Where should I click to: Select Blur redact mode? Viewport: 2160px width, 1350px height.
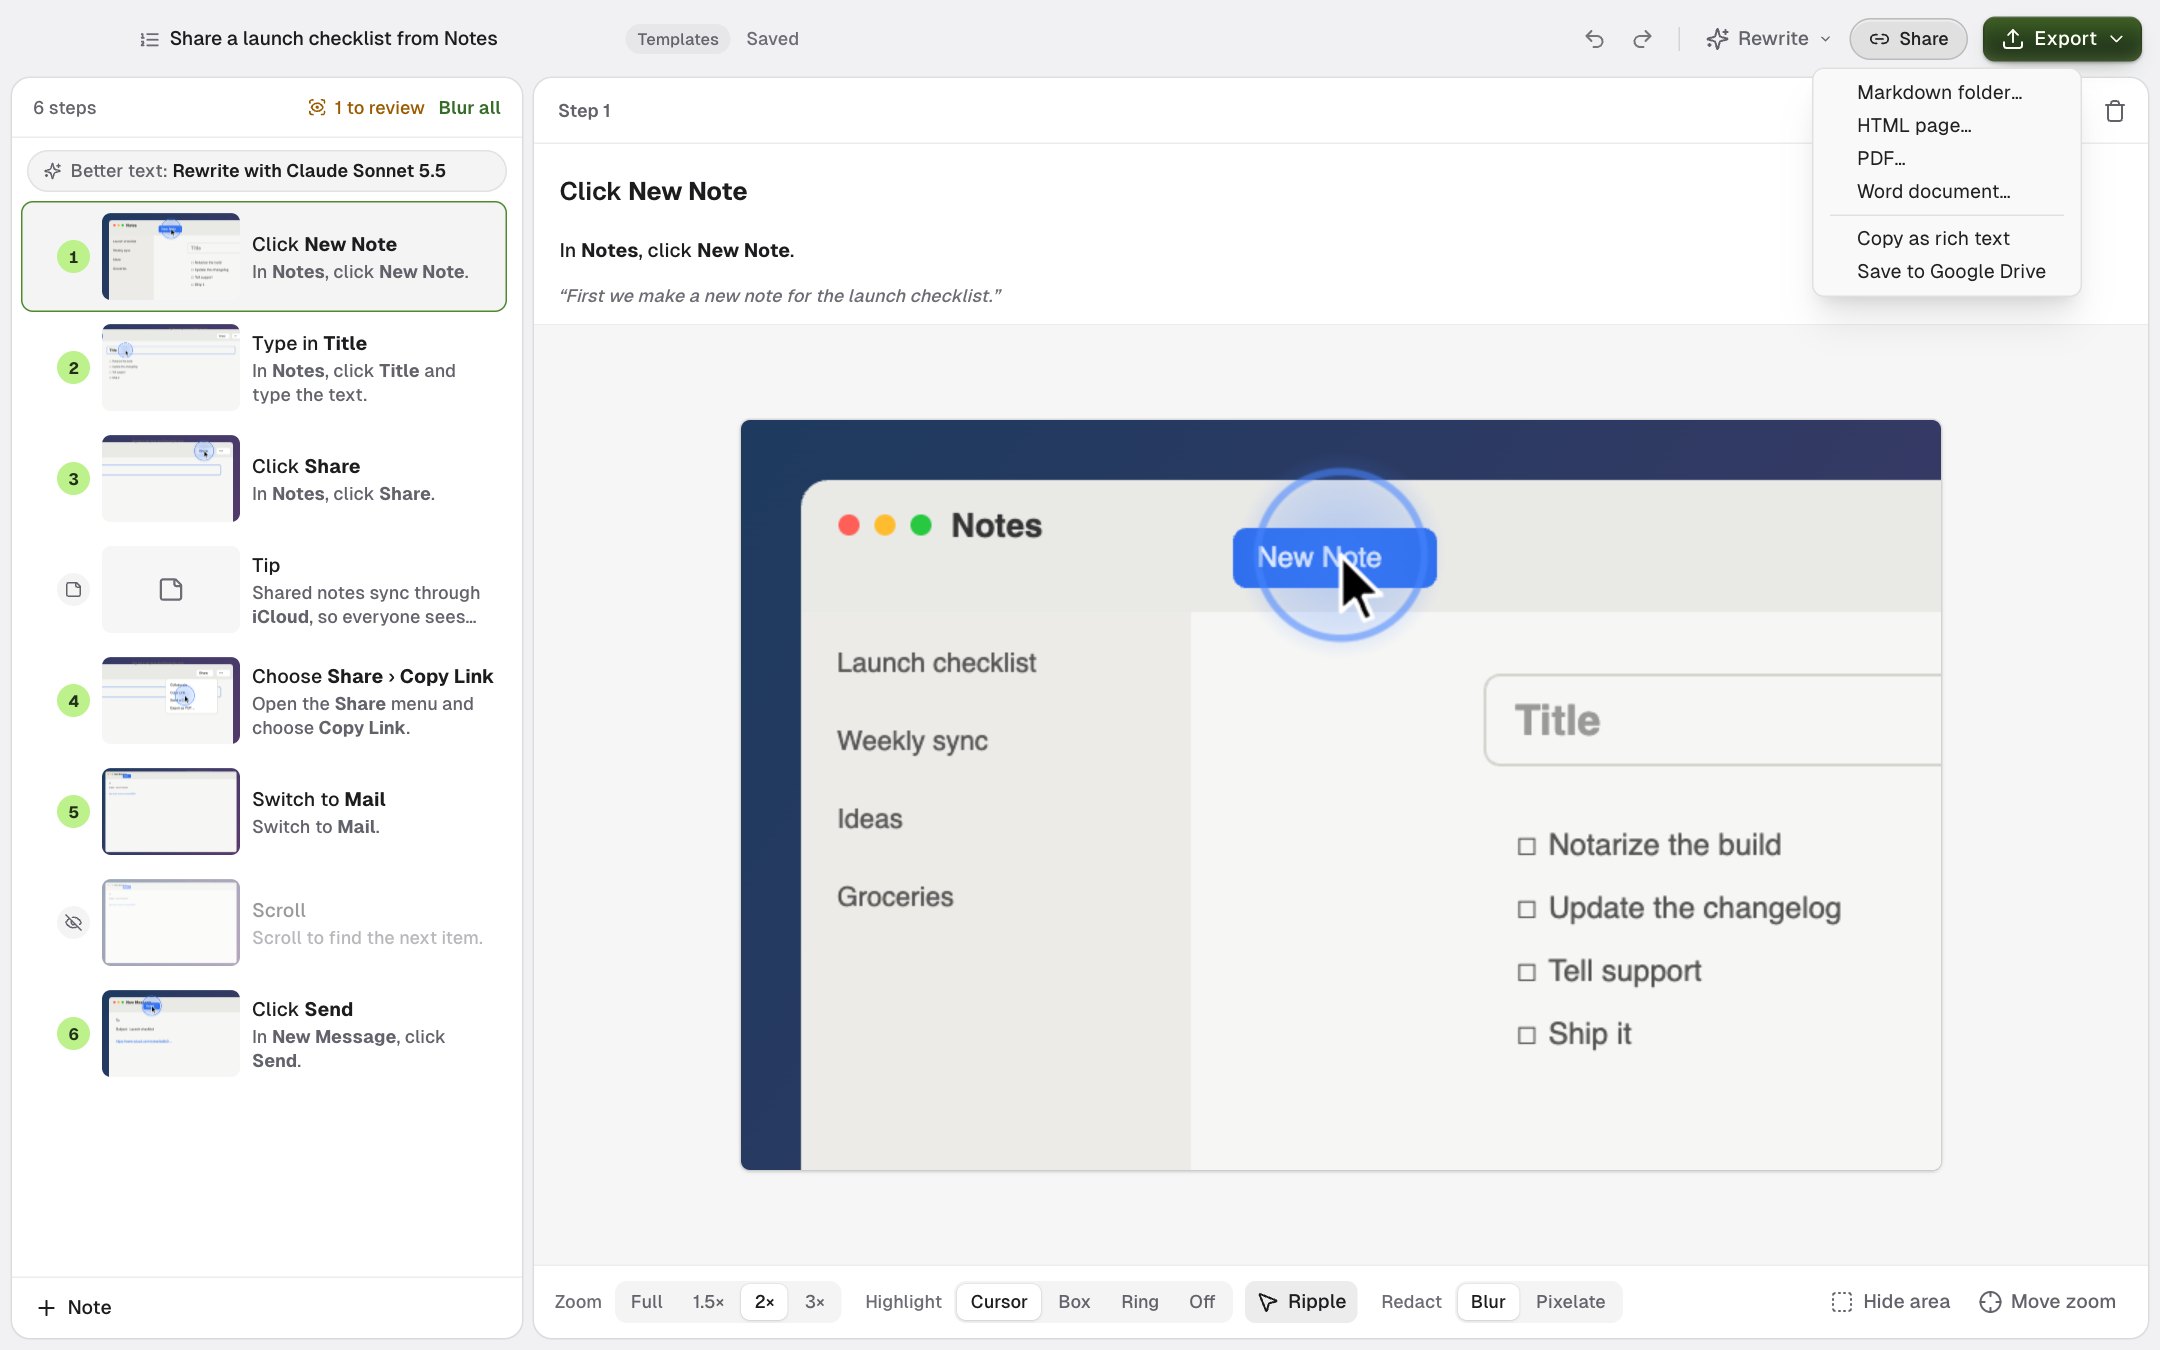point(1488,1301)
